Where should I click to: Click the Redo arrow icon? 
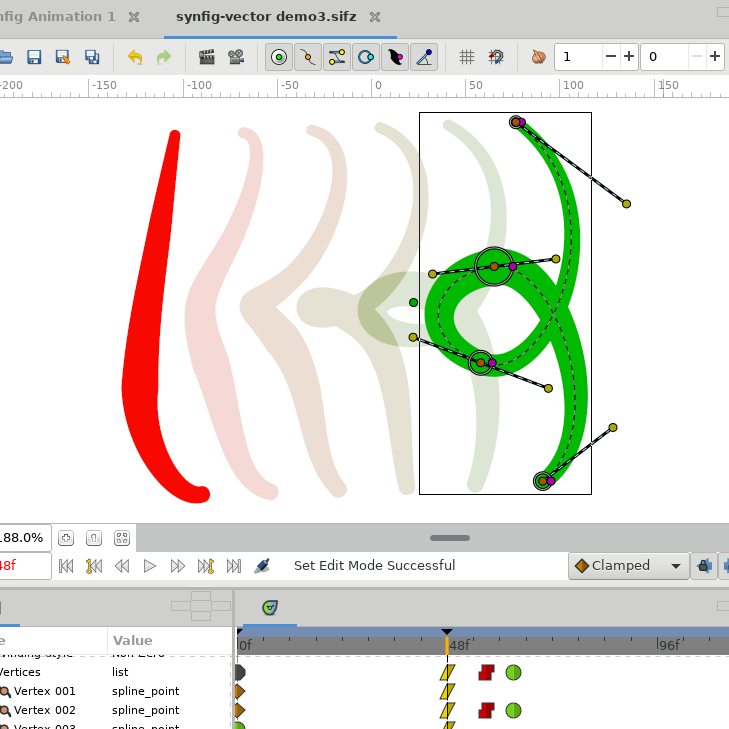click(x=164, y=57)
